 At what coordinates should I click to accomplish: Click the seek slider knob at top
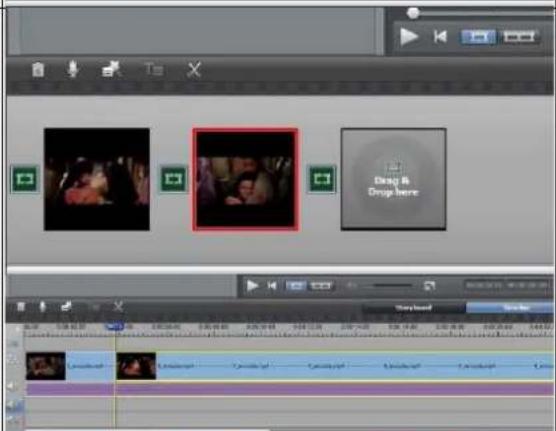coord(413,13)
